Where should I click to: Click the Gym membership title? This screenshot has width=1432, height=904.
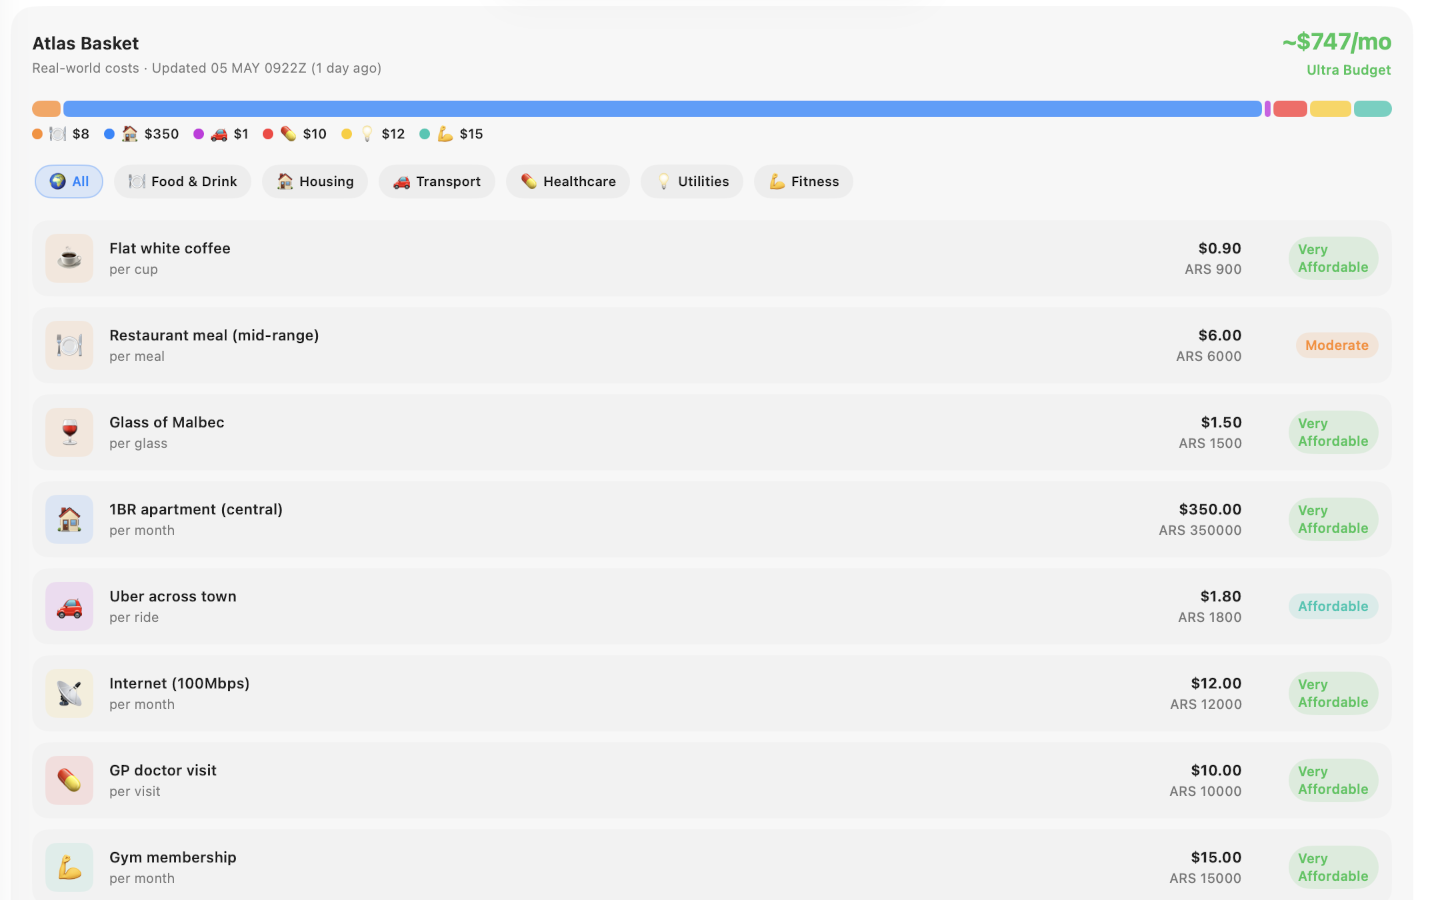[173, 857]
